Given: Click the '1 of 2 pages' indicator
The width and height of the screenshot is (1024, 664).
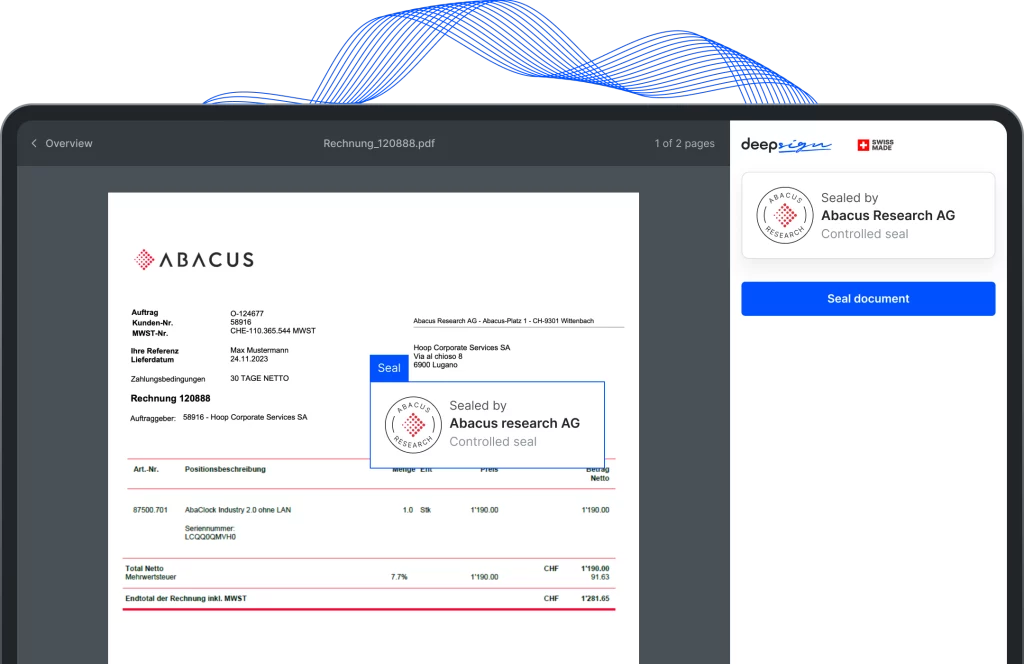Looking at the screenshot, I should pos(684,144).
